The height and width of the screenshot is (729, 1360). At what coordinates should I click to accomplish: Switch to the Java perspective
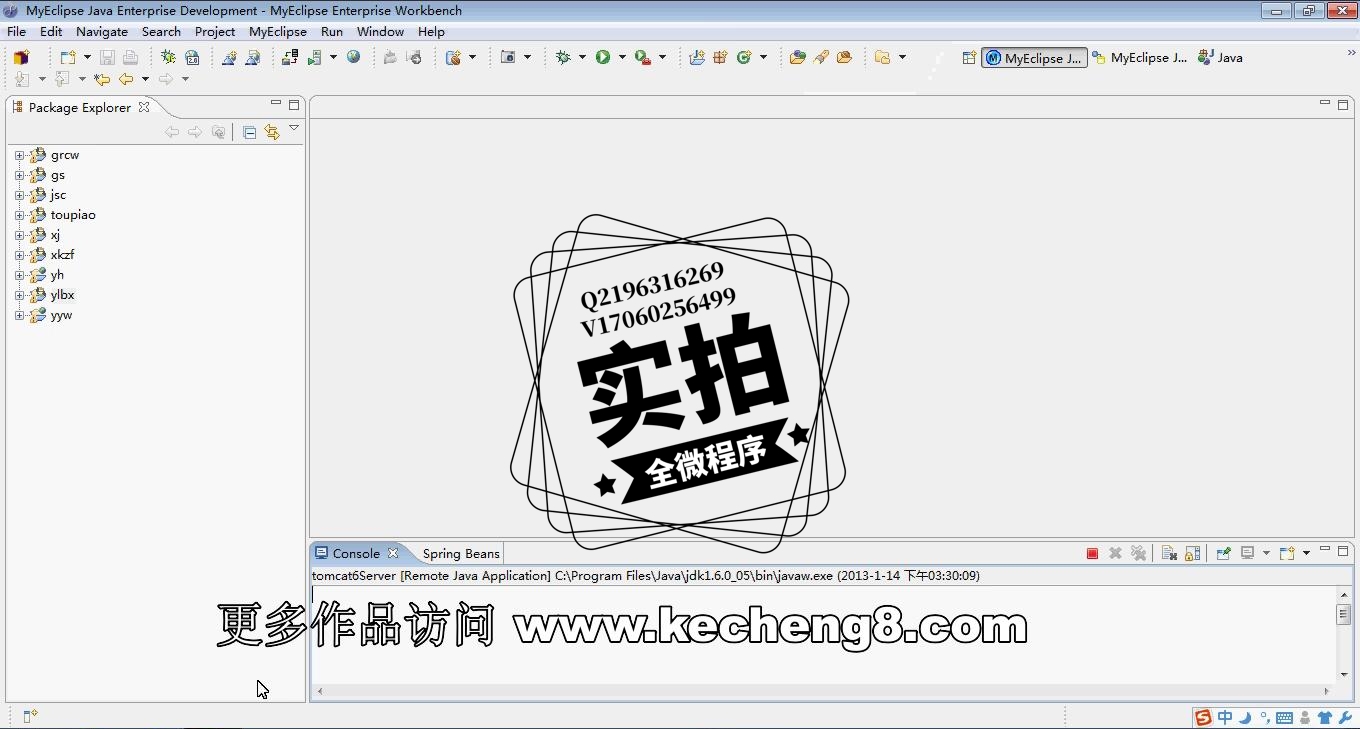click(x=1220, y=58)
